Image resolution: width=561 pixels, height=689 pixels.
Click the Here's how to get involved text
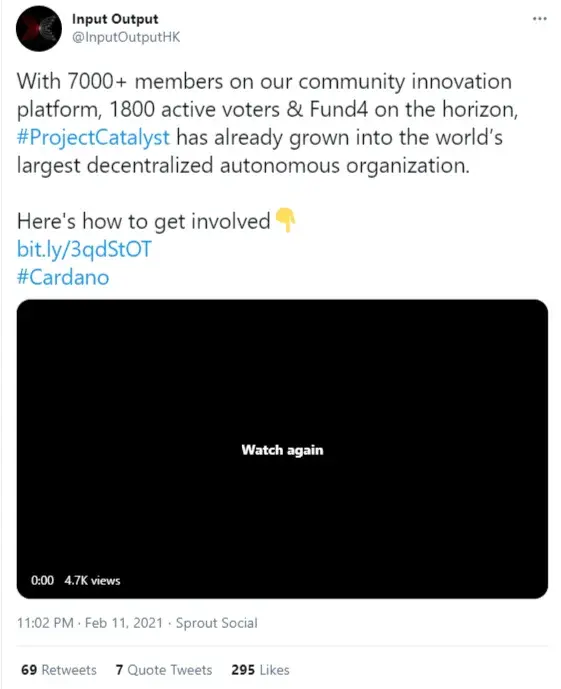click(143, 221)
